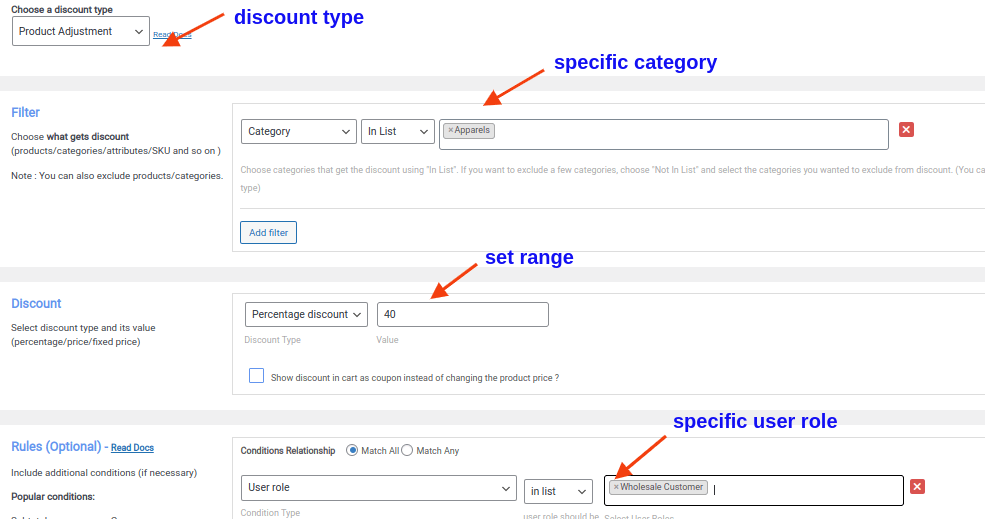Open the Percentage discount type dropdown
This screenshot has height=519, width=985.
[306, 314]
